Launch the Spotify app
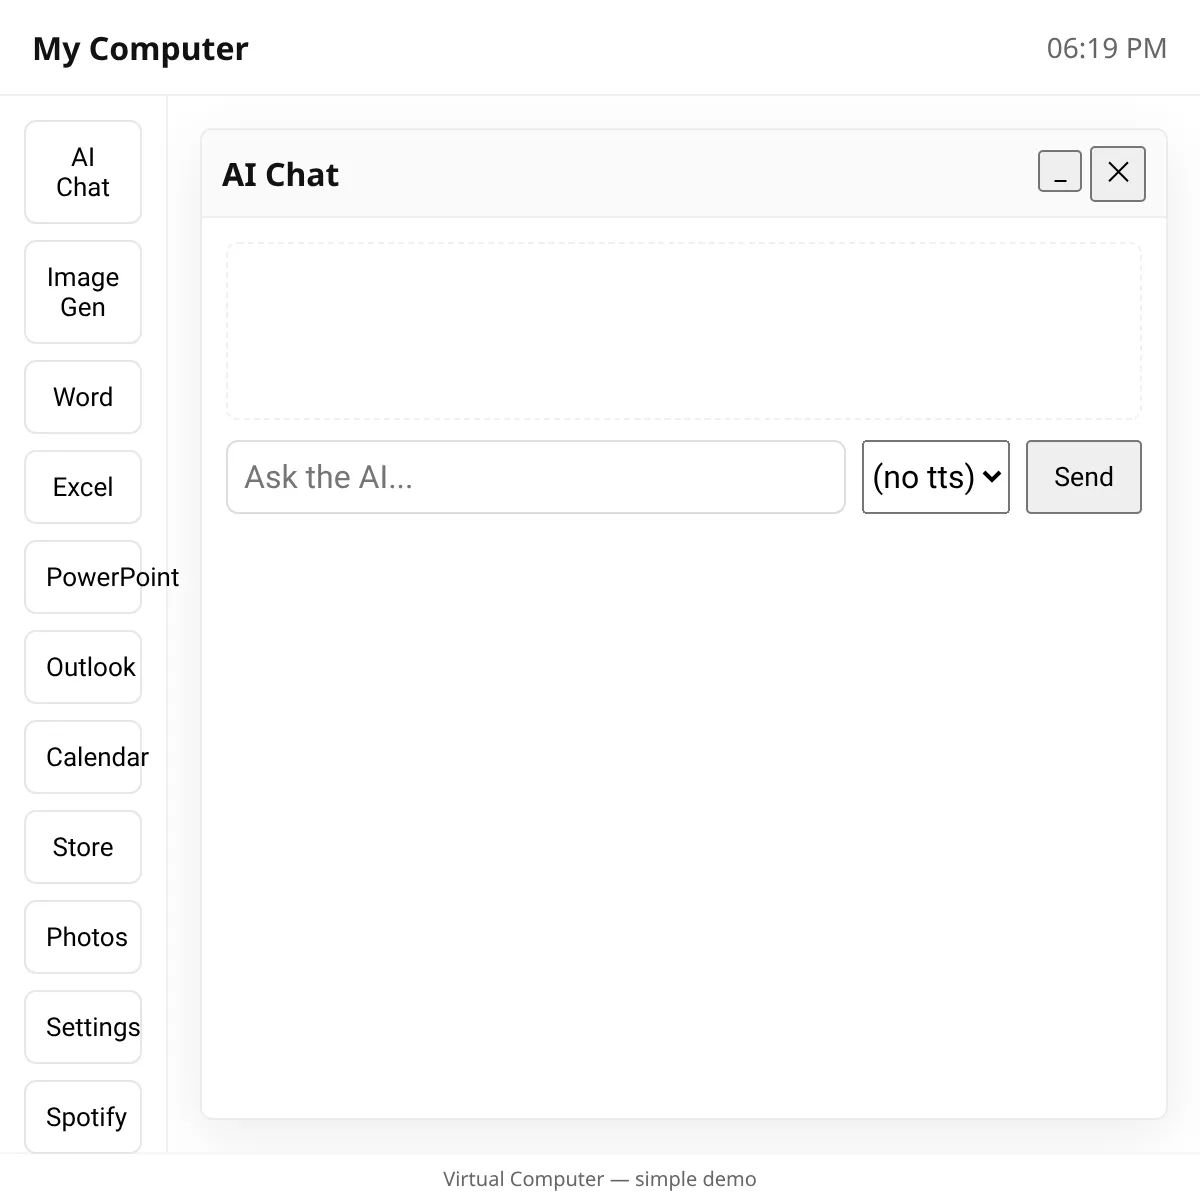The image size is (1200, 1200). [83, 1117]
